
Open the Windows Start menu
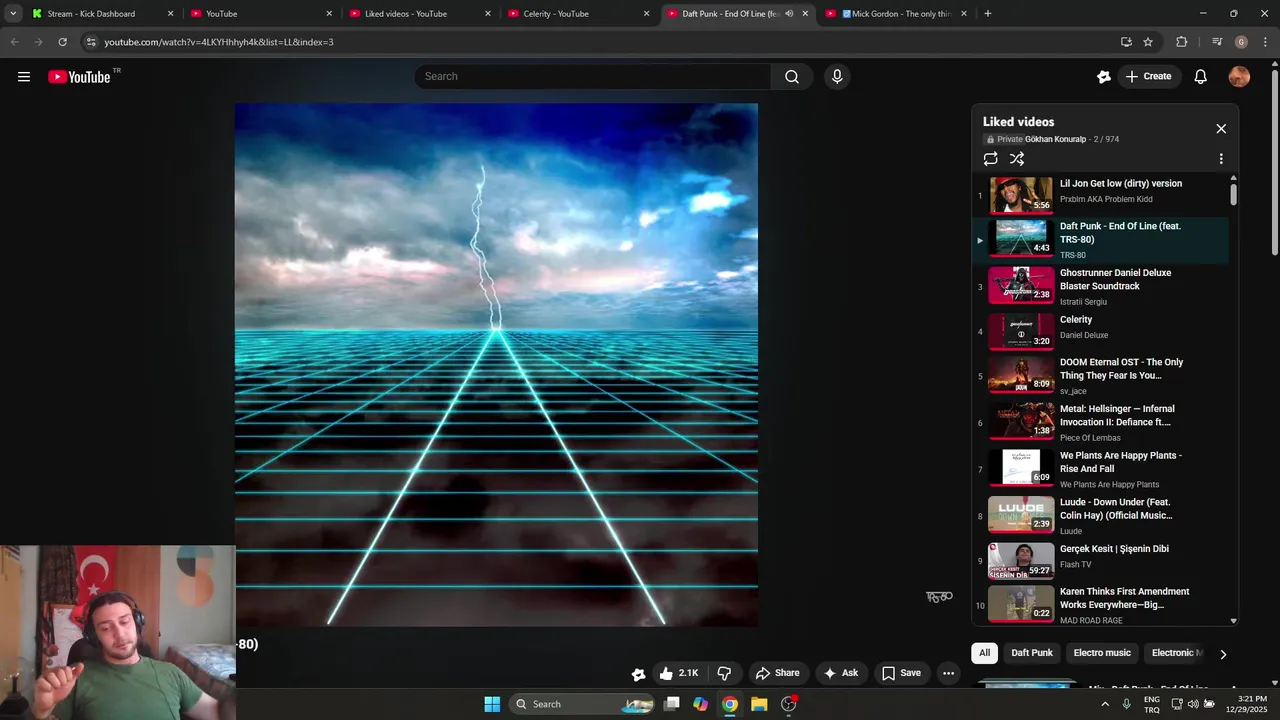492,704
